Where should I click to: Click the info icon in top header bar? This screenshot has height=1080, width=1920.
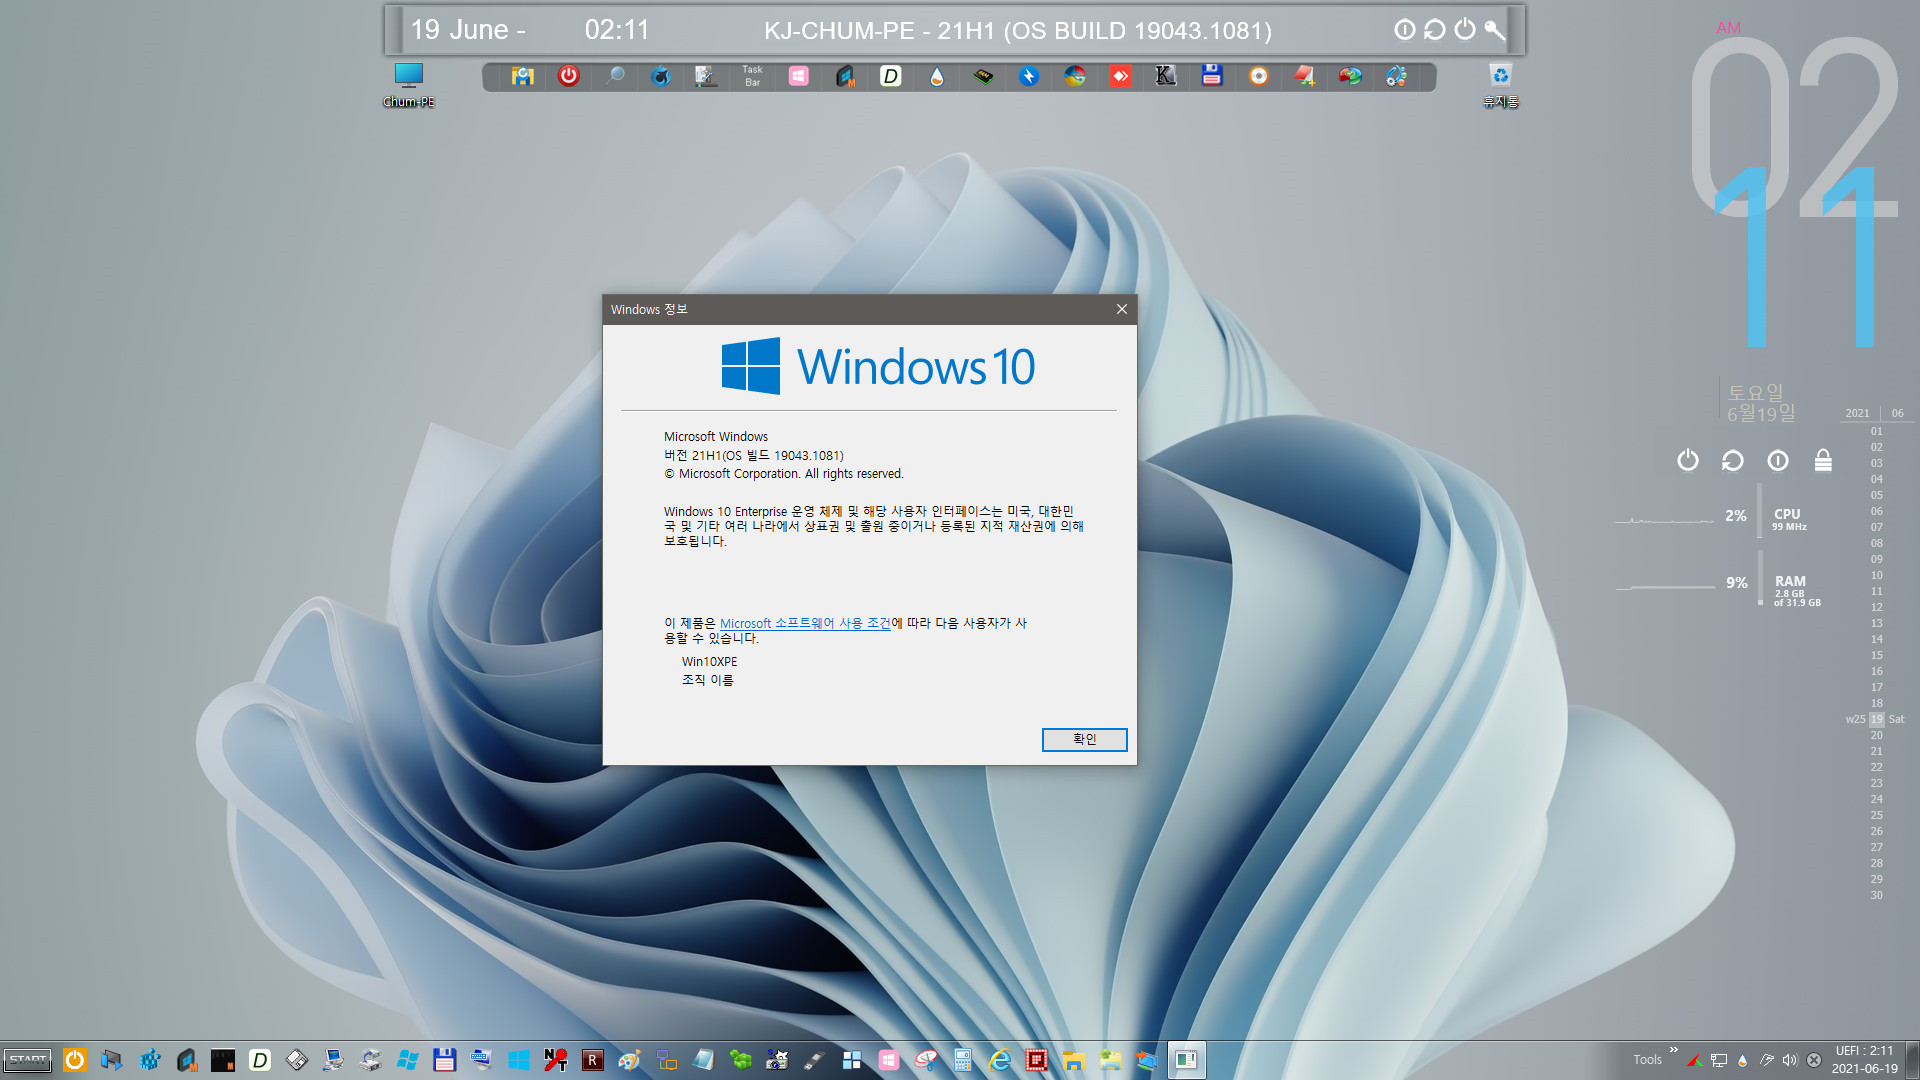(x=1404, y=30)
